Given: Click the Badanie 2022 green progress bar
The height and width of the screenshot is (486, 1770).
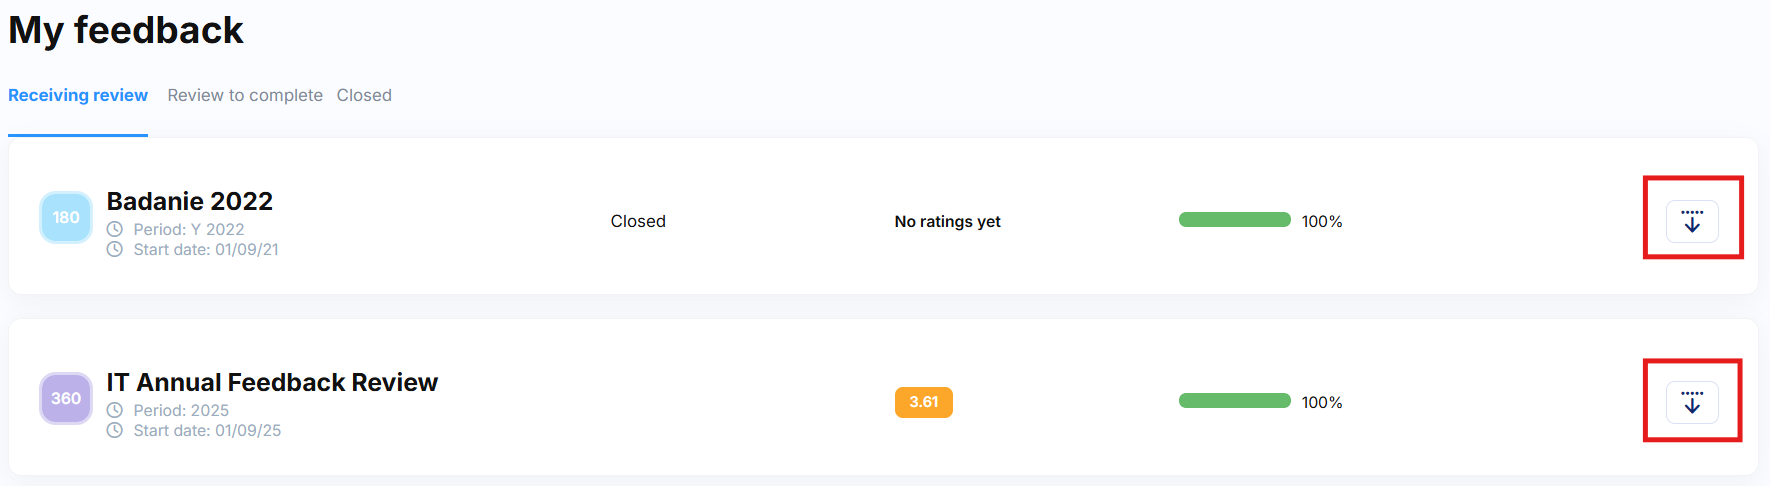Looking at the screenshot, I should [1234, 220].
